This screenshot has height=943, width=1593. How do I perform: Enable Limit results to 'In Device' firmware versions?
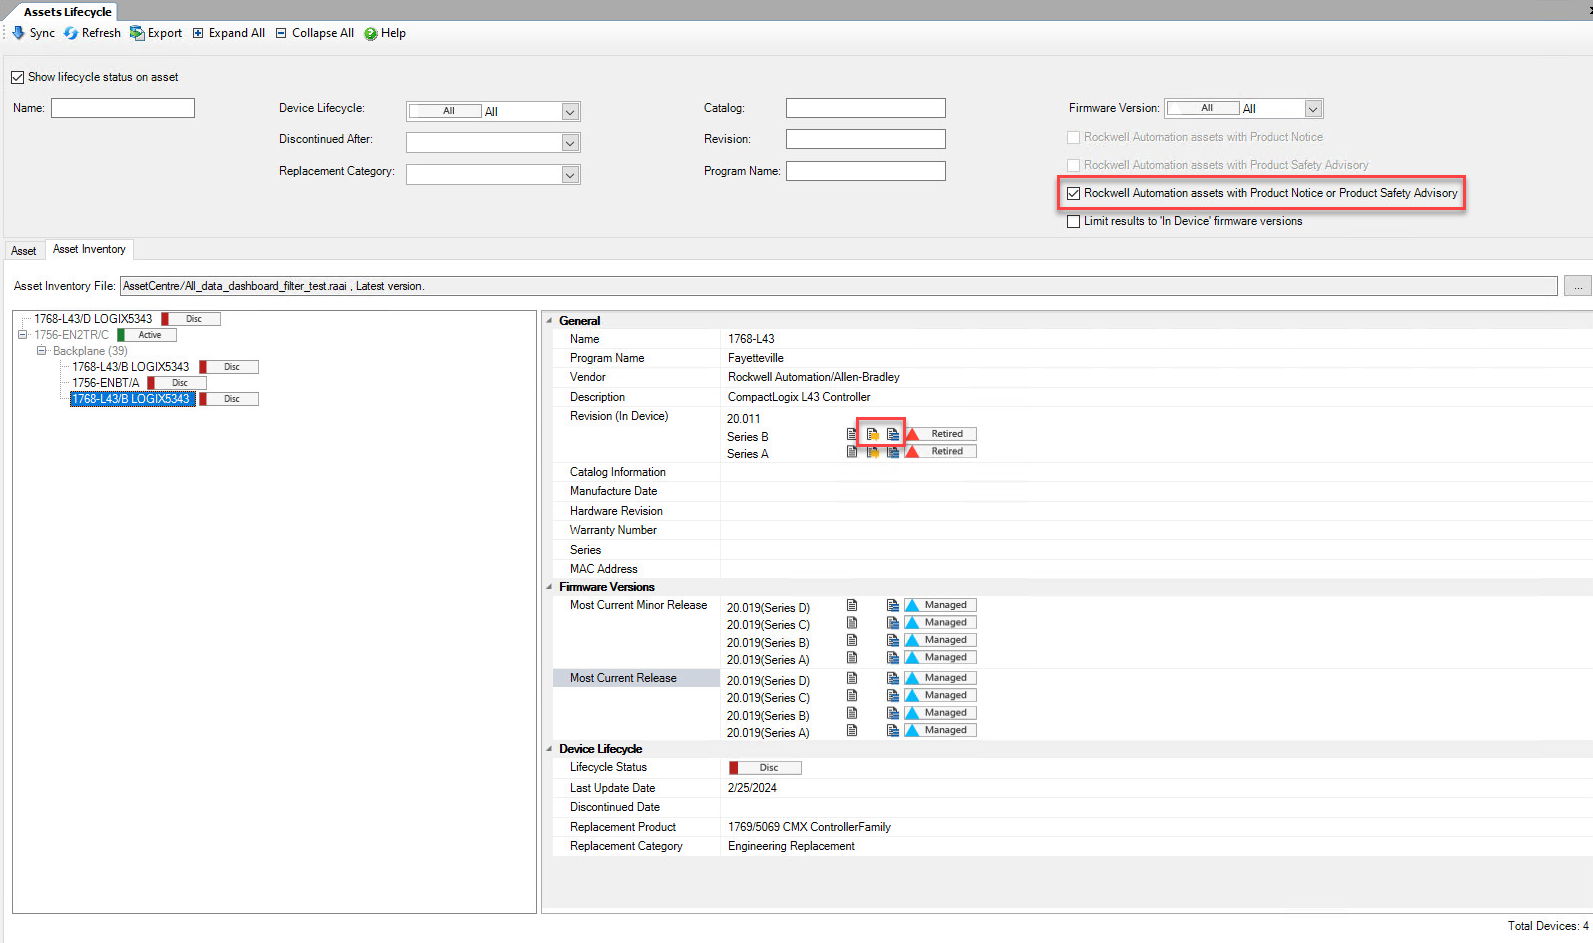[x=1073, y=221]
